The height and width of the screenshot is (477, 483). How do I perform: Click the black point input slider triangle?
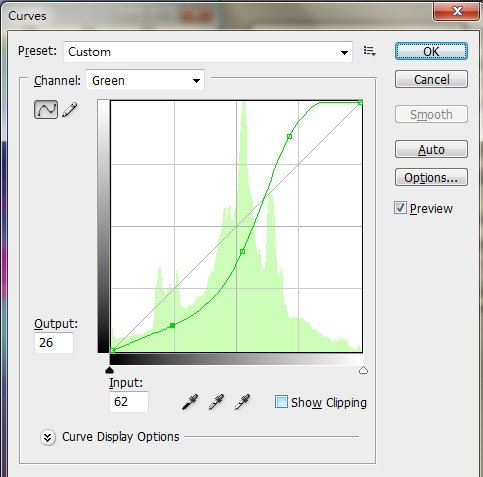pos(109,370)
